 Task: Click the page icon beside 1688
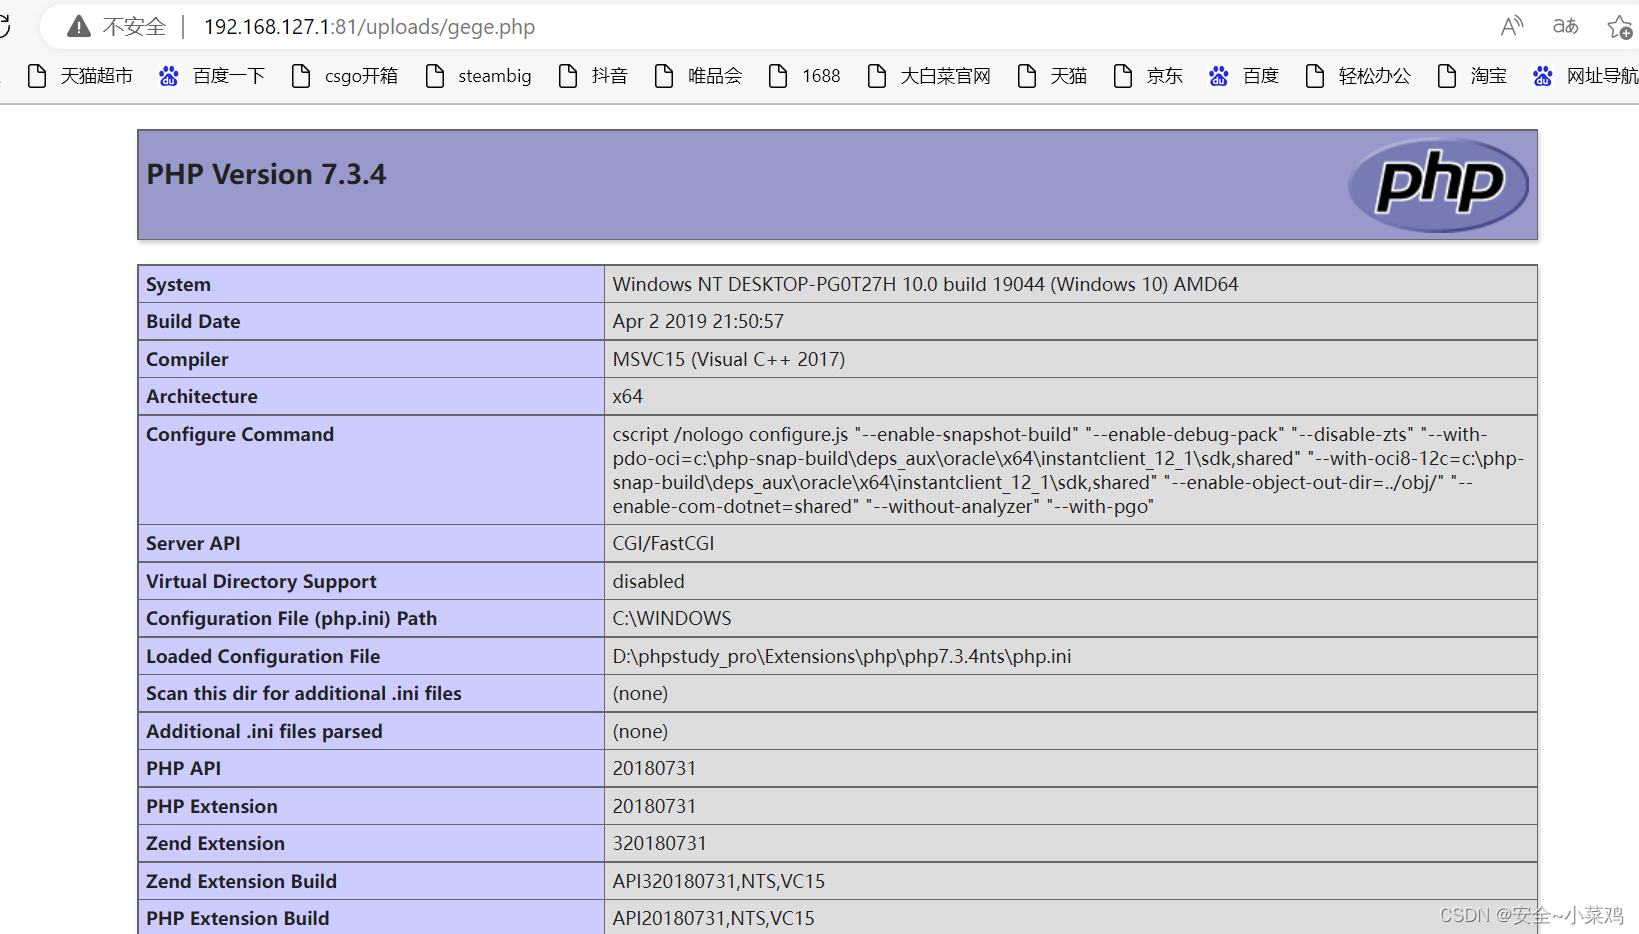778,76
